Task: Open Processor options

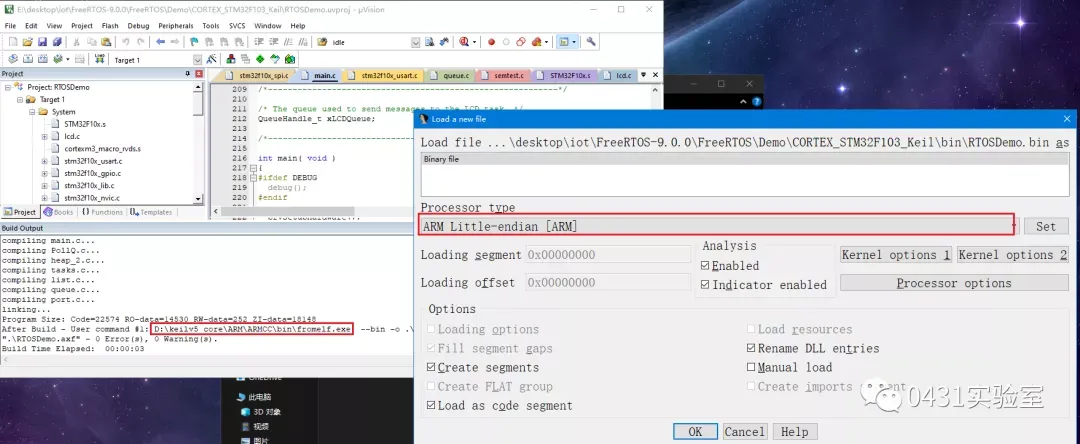Action: (954, 283)
